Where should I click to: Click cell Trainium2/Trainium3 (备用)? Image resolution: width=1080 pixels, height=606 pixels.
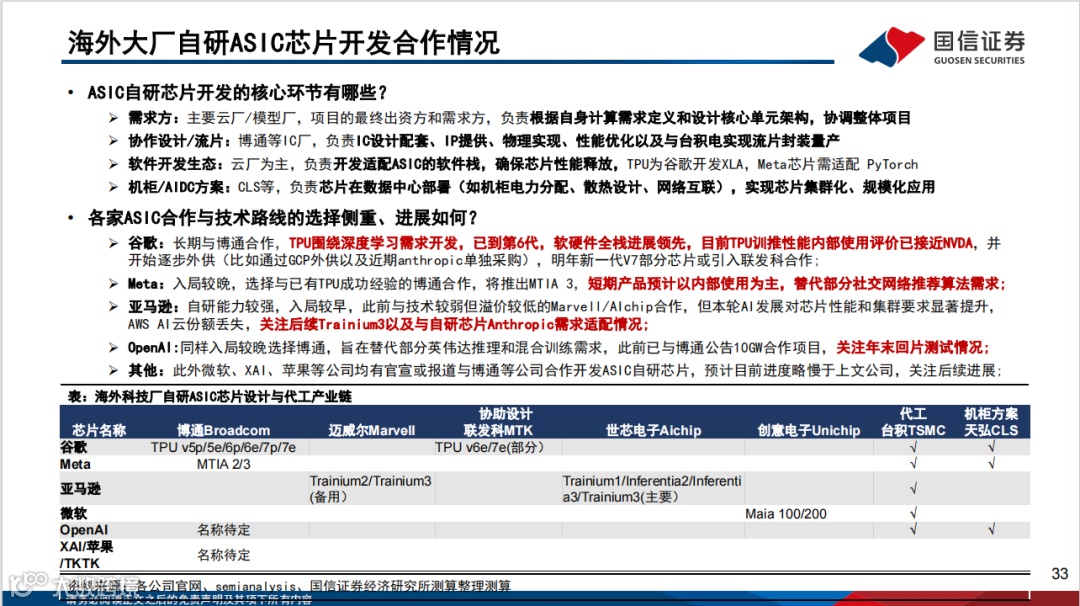371,489
